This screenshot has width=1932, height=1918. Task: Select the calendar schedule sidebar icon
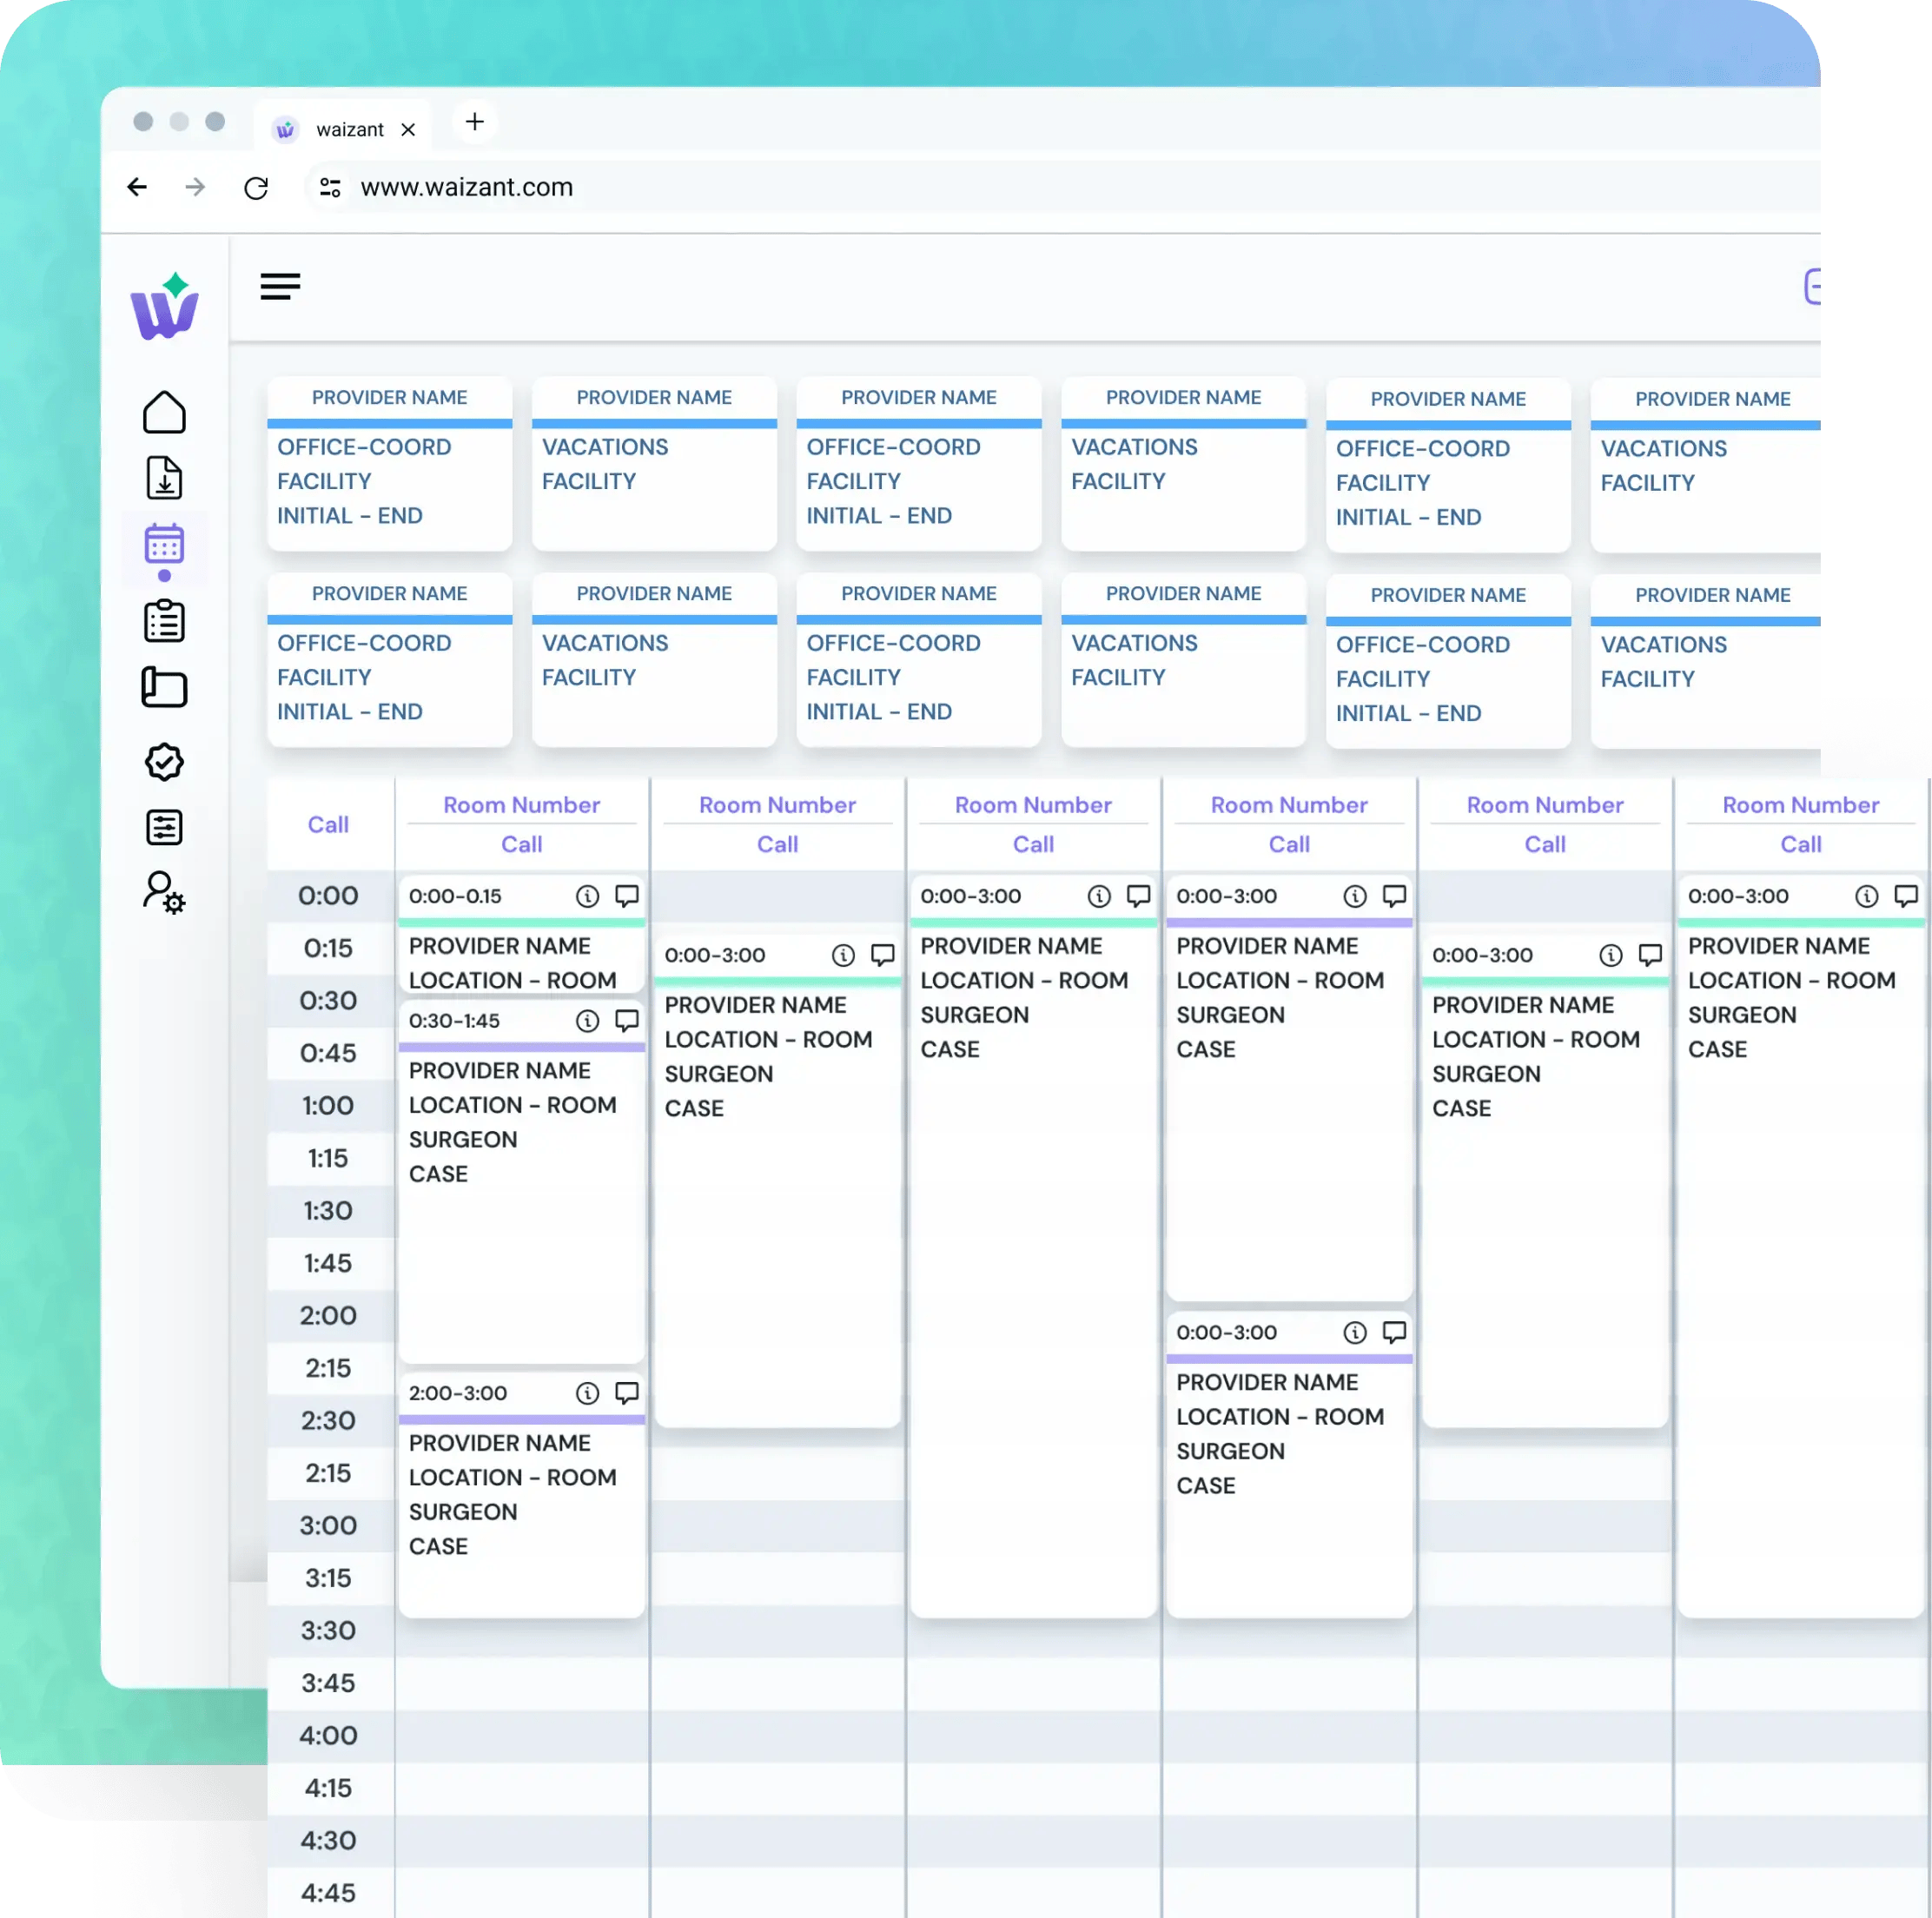click(164, 545)
